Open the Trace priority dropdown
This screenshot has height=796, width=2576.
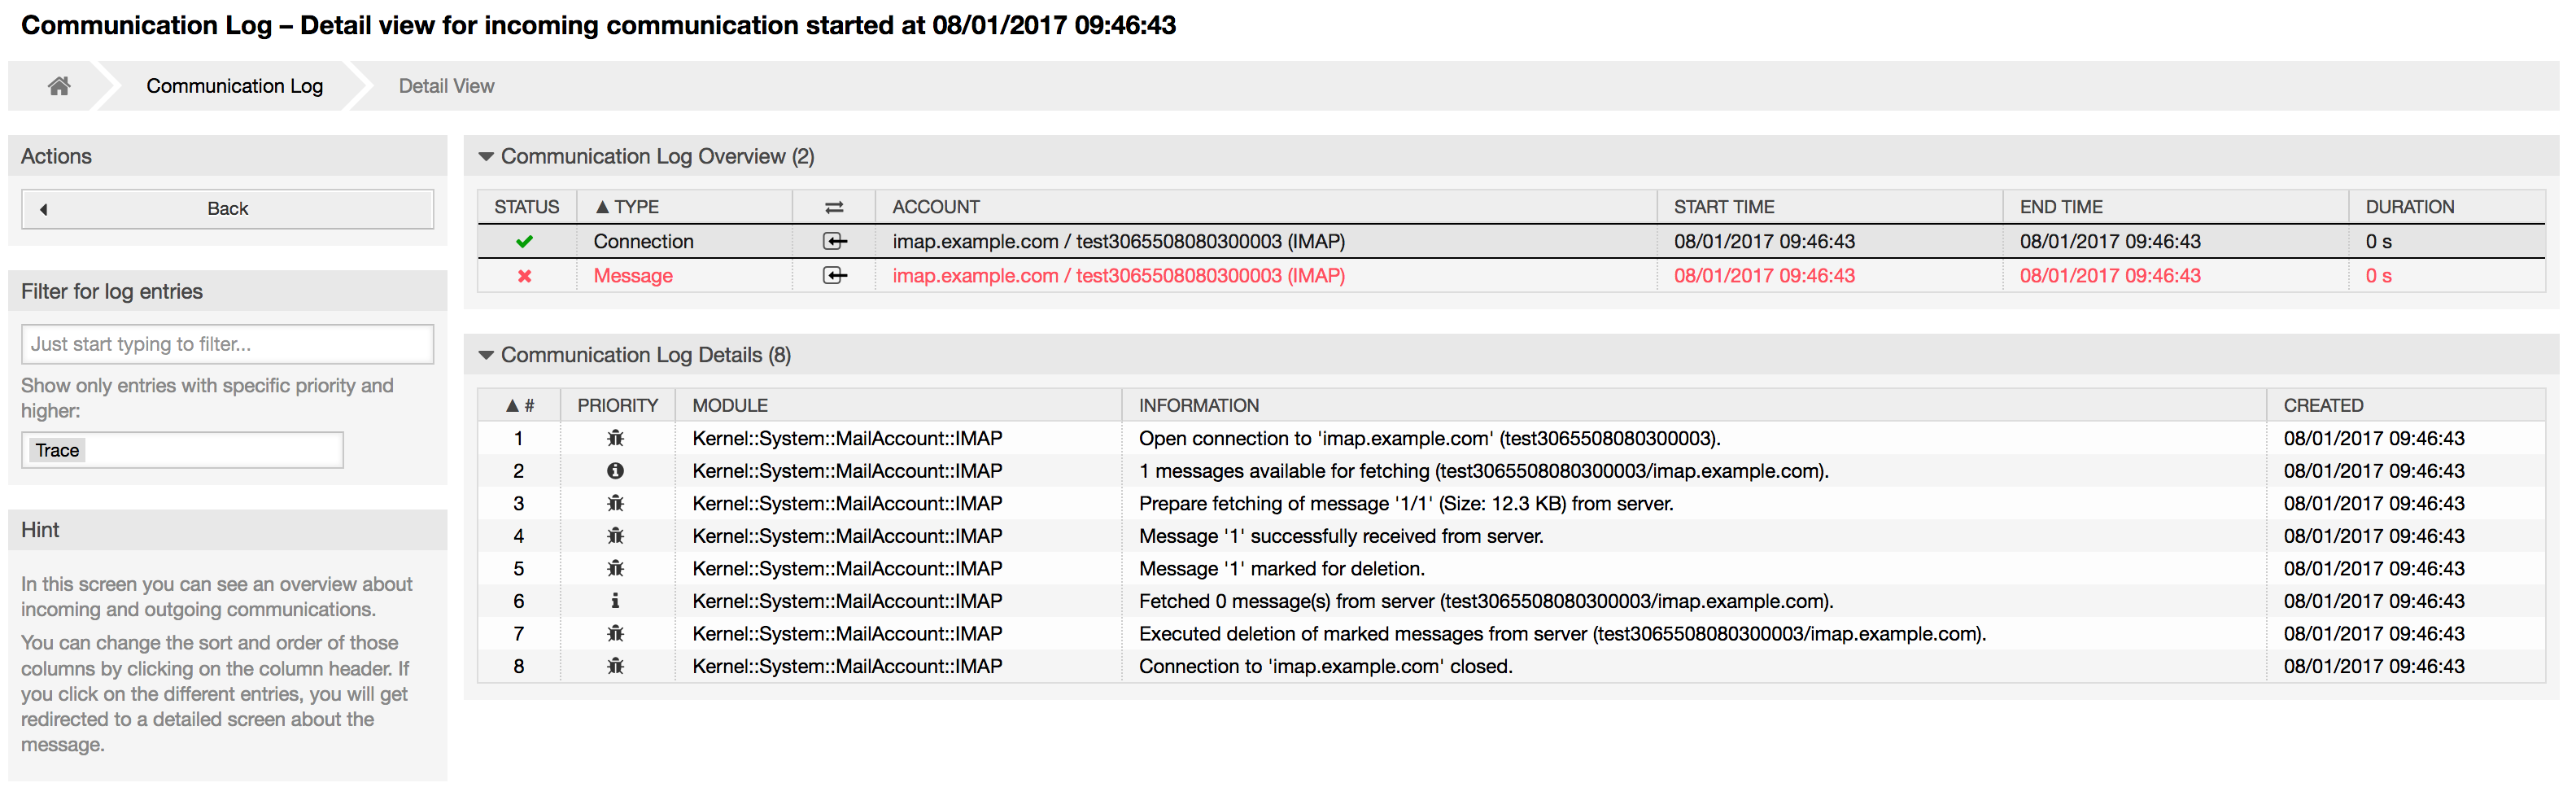(182, 450)
